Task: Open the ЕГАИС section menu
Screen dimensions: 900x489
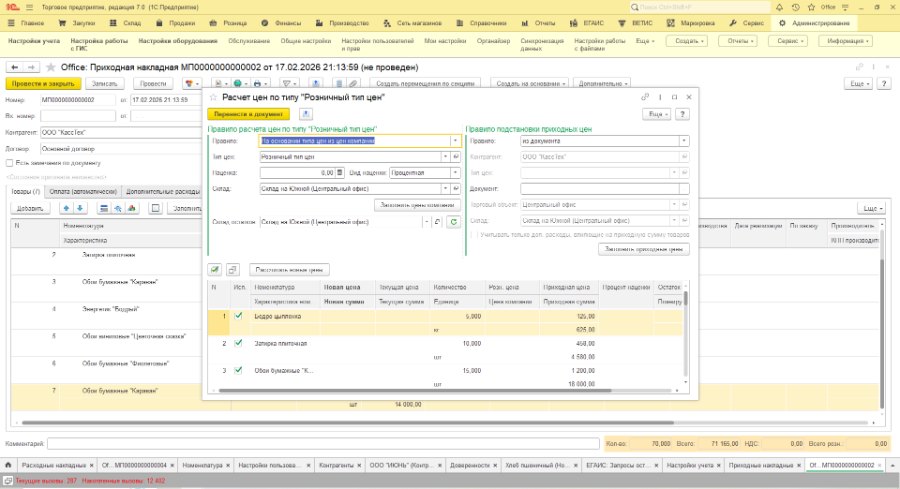Action: [x=587, y=23]
